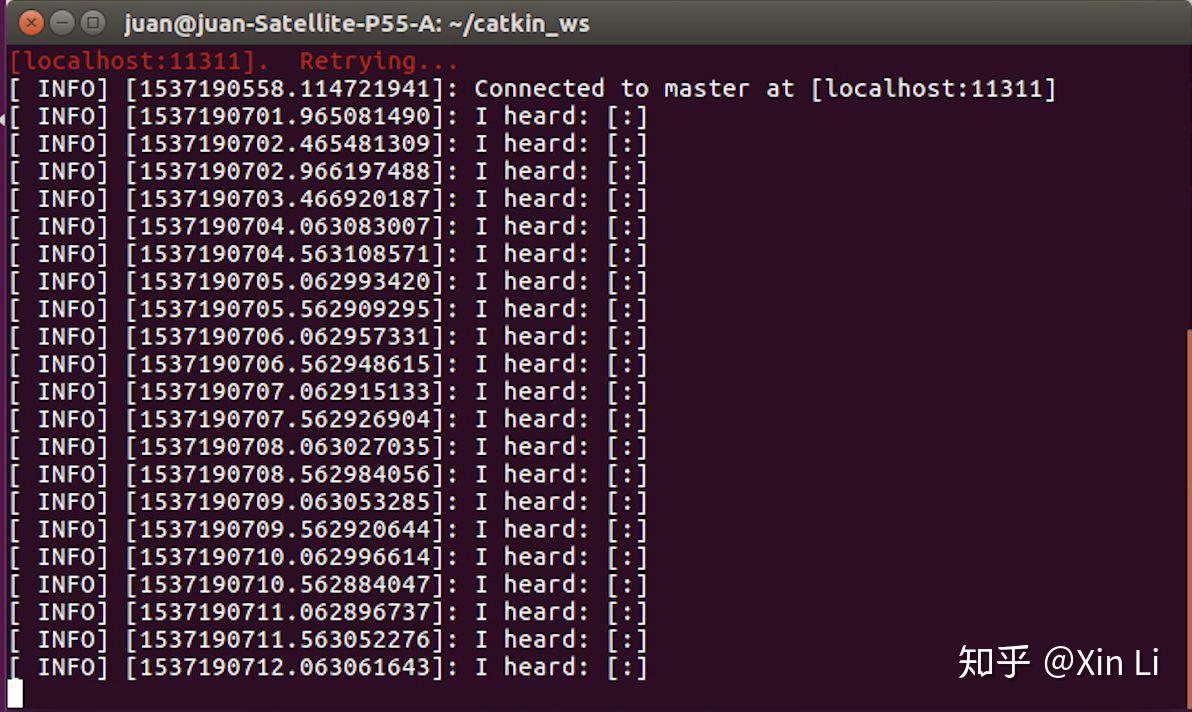
Task: Click "I heard" on the 1537190703.466920187 line
Action: click(531, 199)
